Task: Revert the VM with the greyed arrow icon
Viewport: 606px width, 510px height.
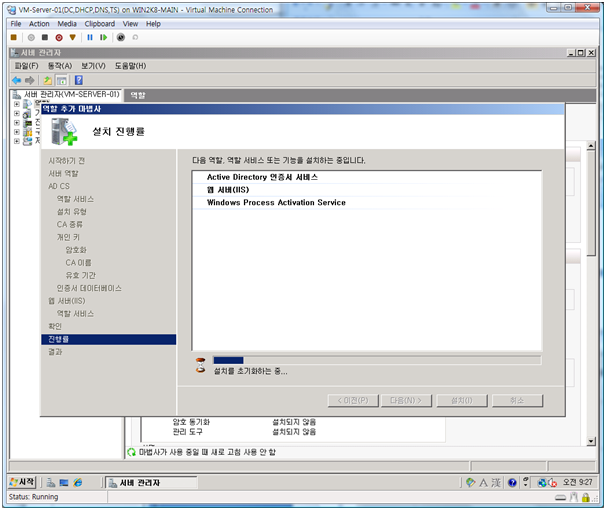Action: coord(135,37)
